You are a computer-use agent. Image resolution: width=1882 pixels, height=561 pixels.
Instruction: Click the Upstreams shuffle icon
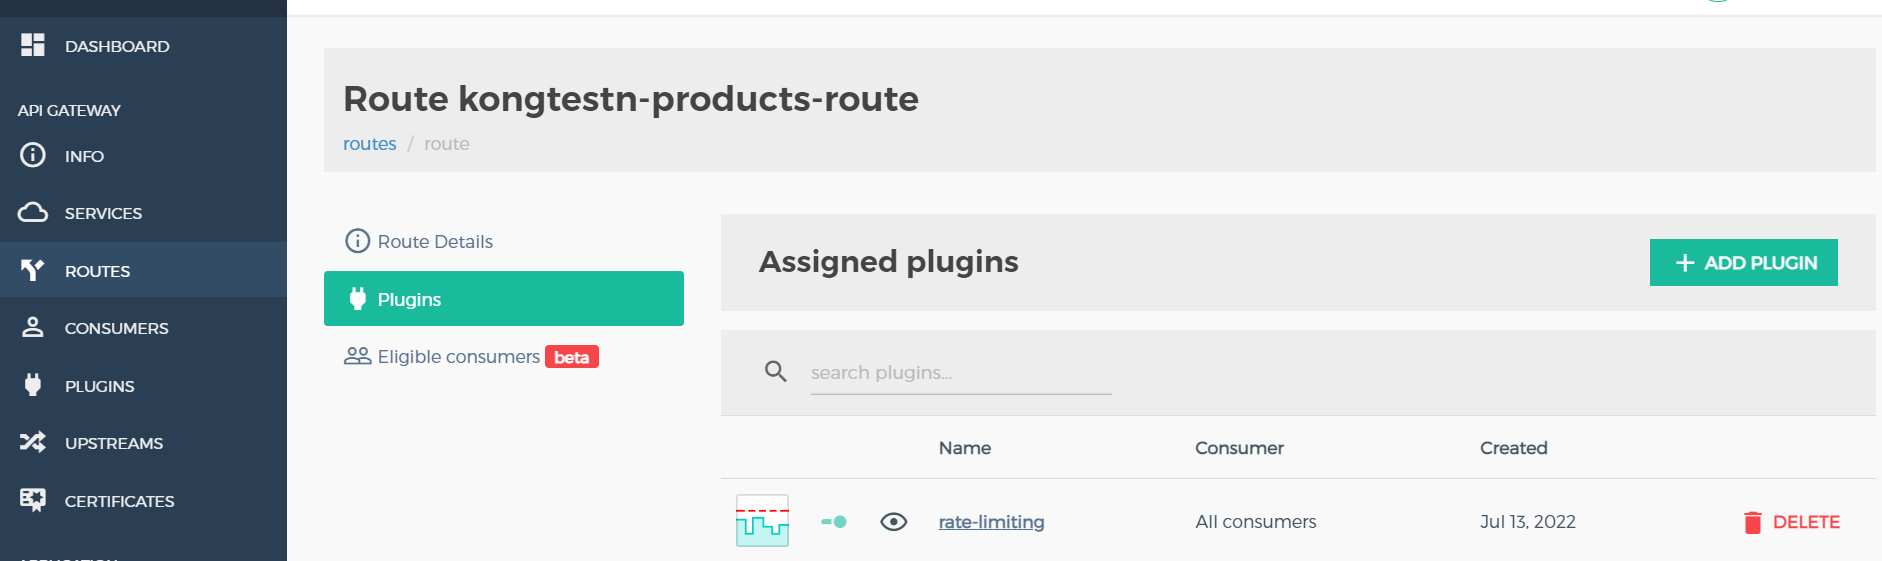[x=33, y=442]
